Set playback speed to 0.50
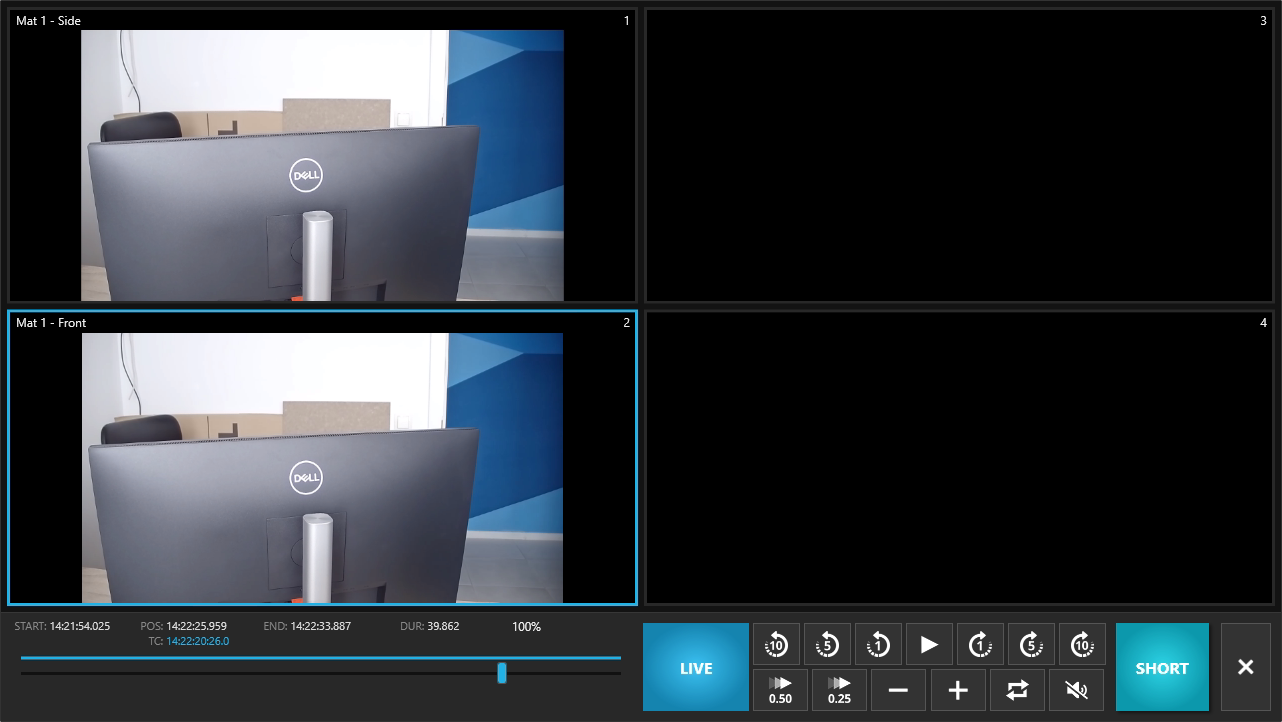The height and width of the screenshot is (722, 1282). [x=780, y=690]
